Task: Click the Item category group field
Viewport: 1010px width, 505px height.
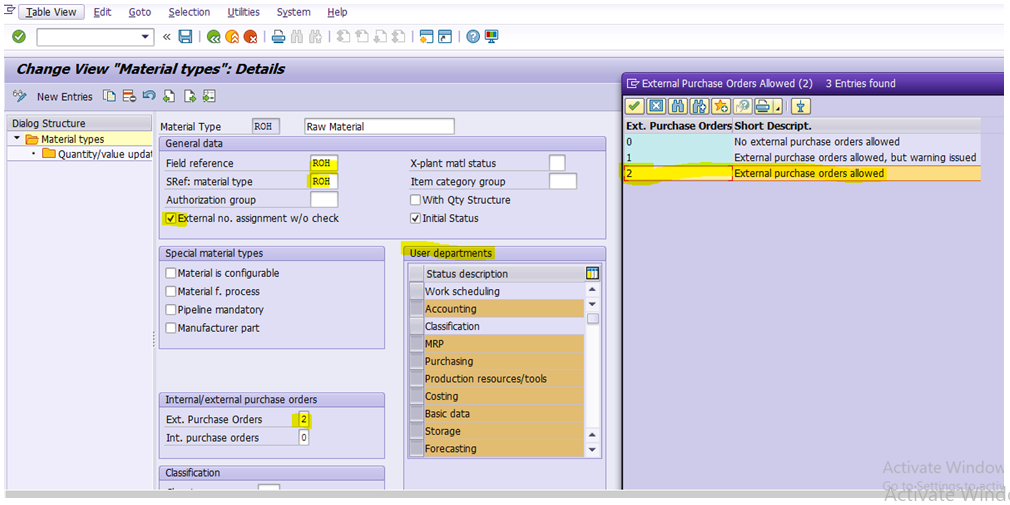Action: tap(563, 182)
